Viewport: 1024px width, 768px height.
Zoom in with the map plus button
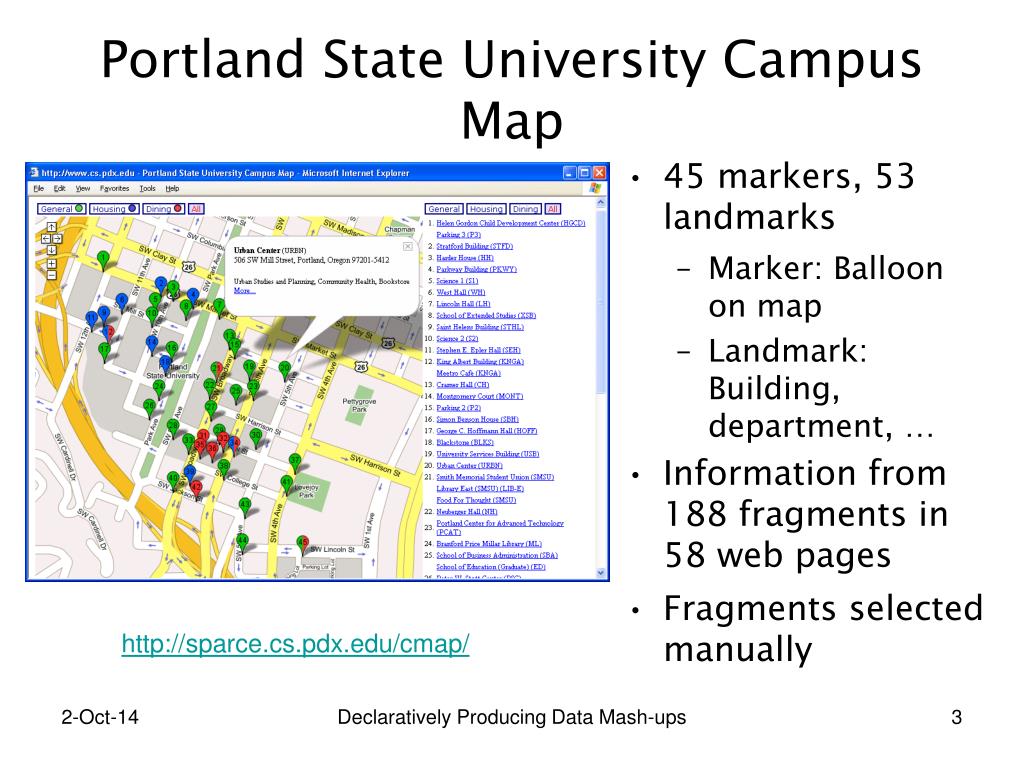52,264
